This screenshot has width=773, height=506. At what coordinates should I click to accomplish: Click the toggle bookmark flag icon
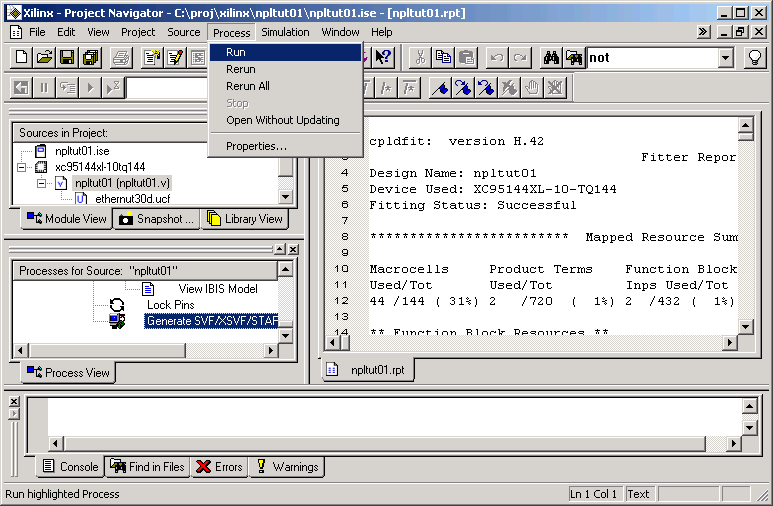pyautogui.click(x=440, y=88)
